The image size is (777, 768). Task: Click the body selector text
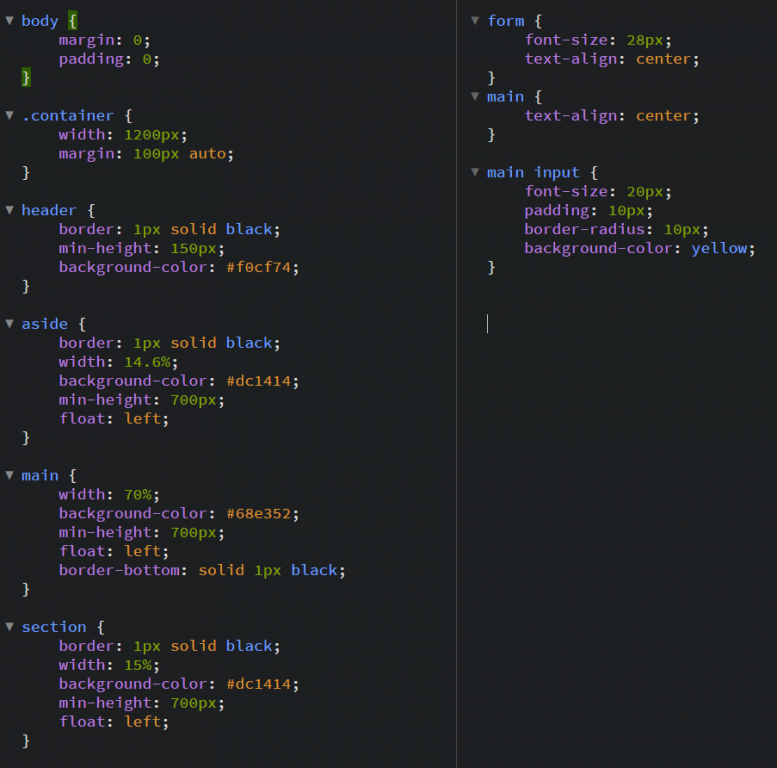(40, 21)
